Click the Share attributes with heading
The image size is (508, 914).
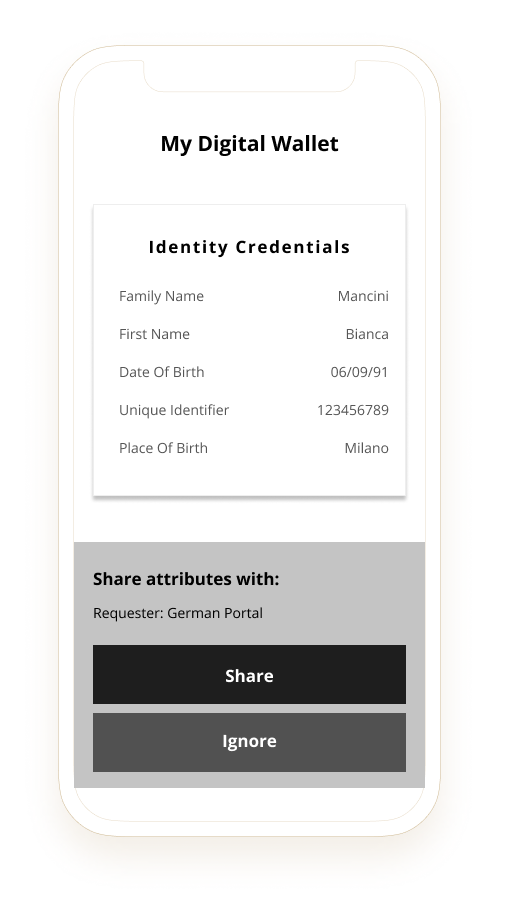[186, 579]
